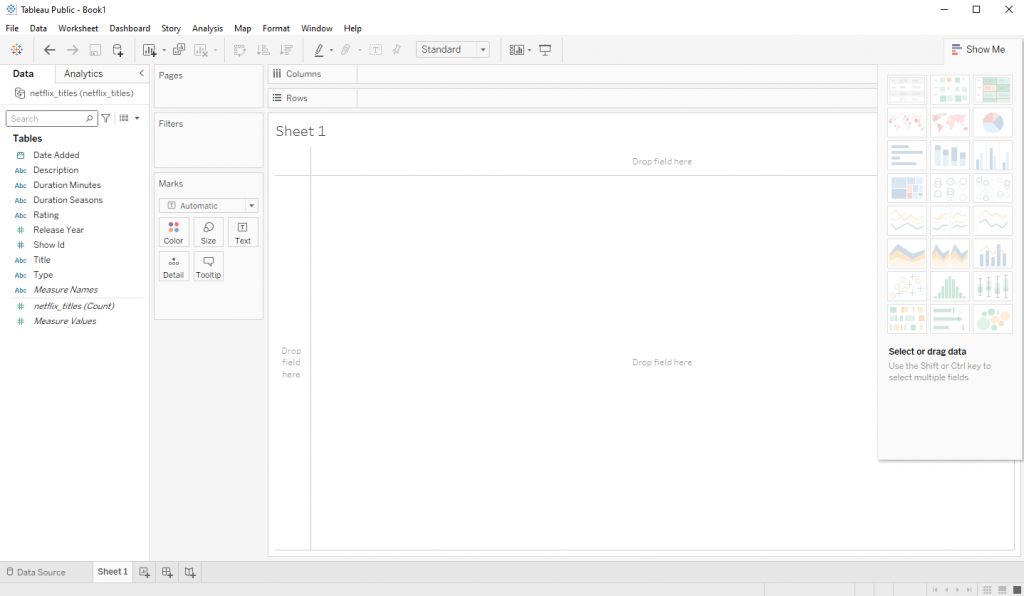1024x596 pixels.
Task: Choose filled map chart in Show Me
Action: [950, 122]
